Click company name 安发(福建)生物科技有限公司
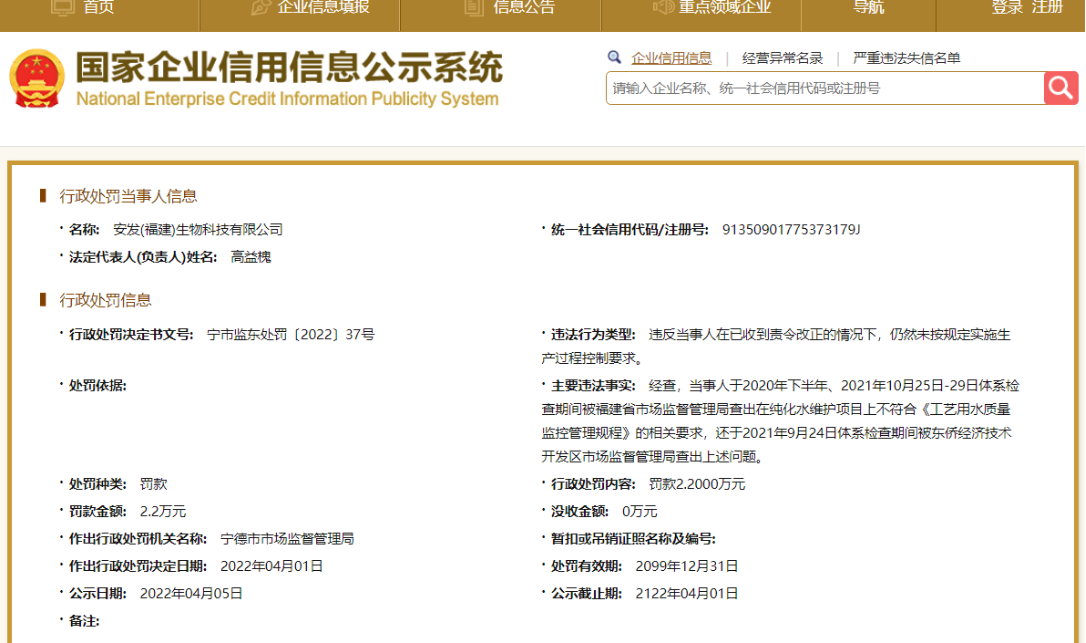 coord(198,229)
